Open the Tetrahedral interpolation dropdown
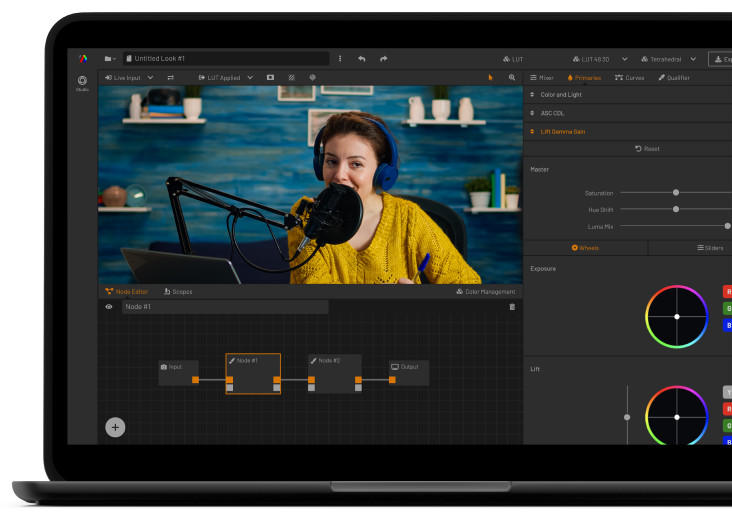This screenshot has height=520, width=732. pos(669,59)
